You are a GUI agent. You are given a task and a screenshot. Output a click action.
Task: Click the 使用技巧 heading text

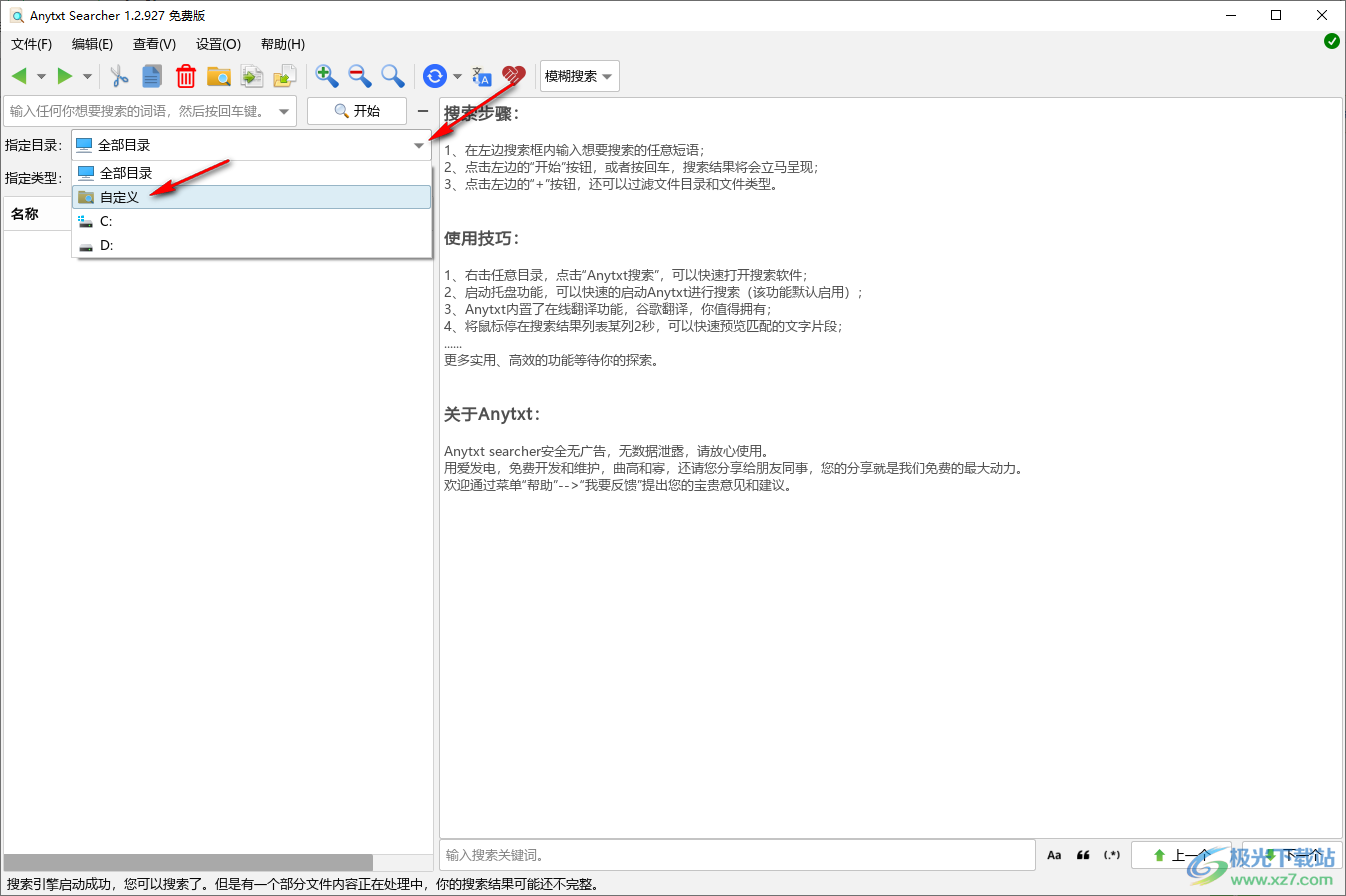482,239
